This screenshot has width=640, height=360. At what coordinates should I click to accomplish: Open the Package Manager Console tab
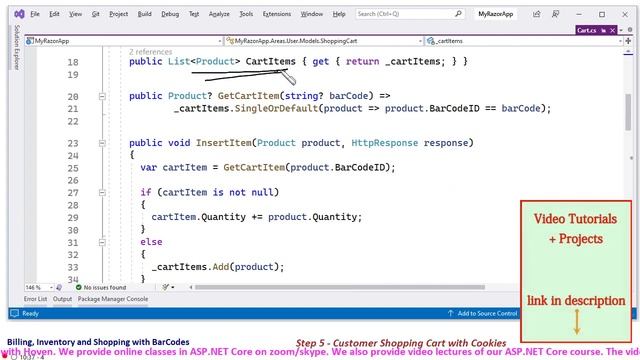coord(113,299)
